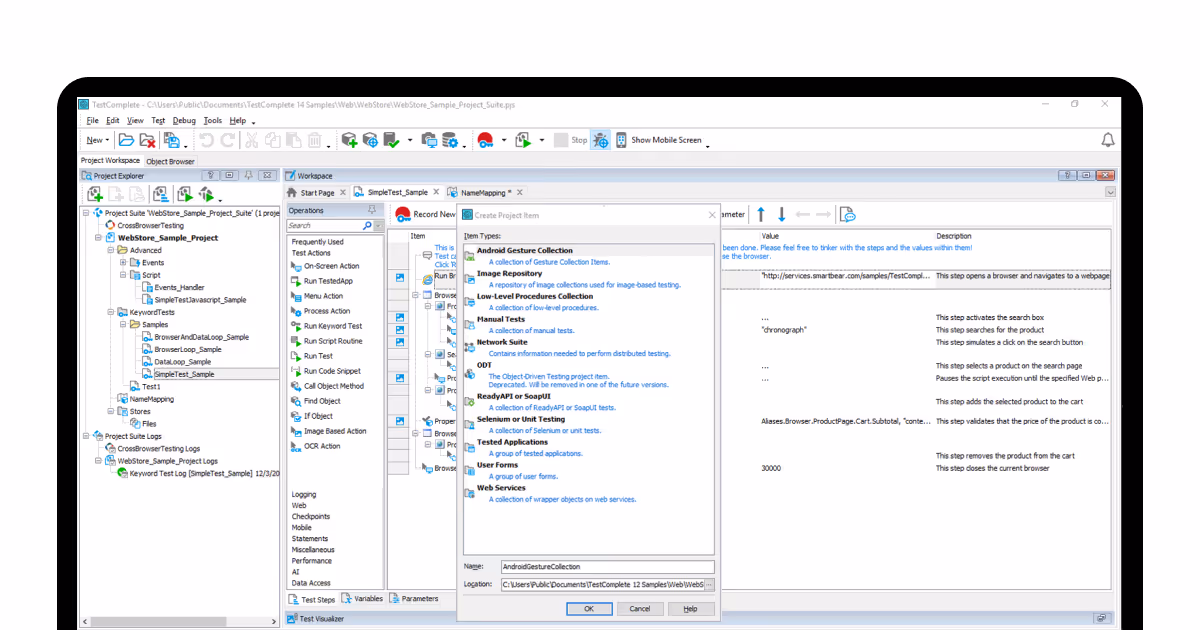Pin the Operations panel with pushpin icon

[x=372, y=210]
